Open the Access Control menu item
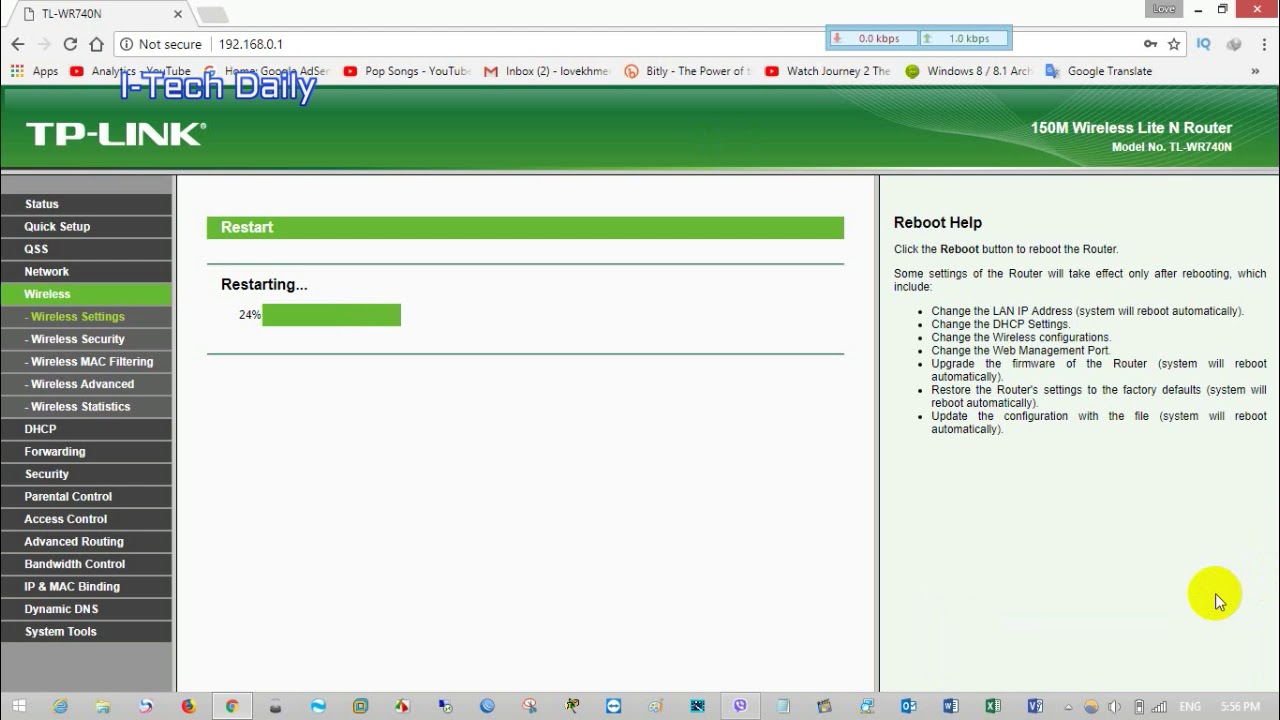Viewport: 1280px width, 720px height. pyautogui.click(x=86, y=519)
